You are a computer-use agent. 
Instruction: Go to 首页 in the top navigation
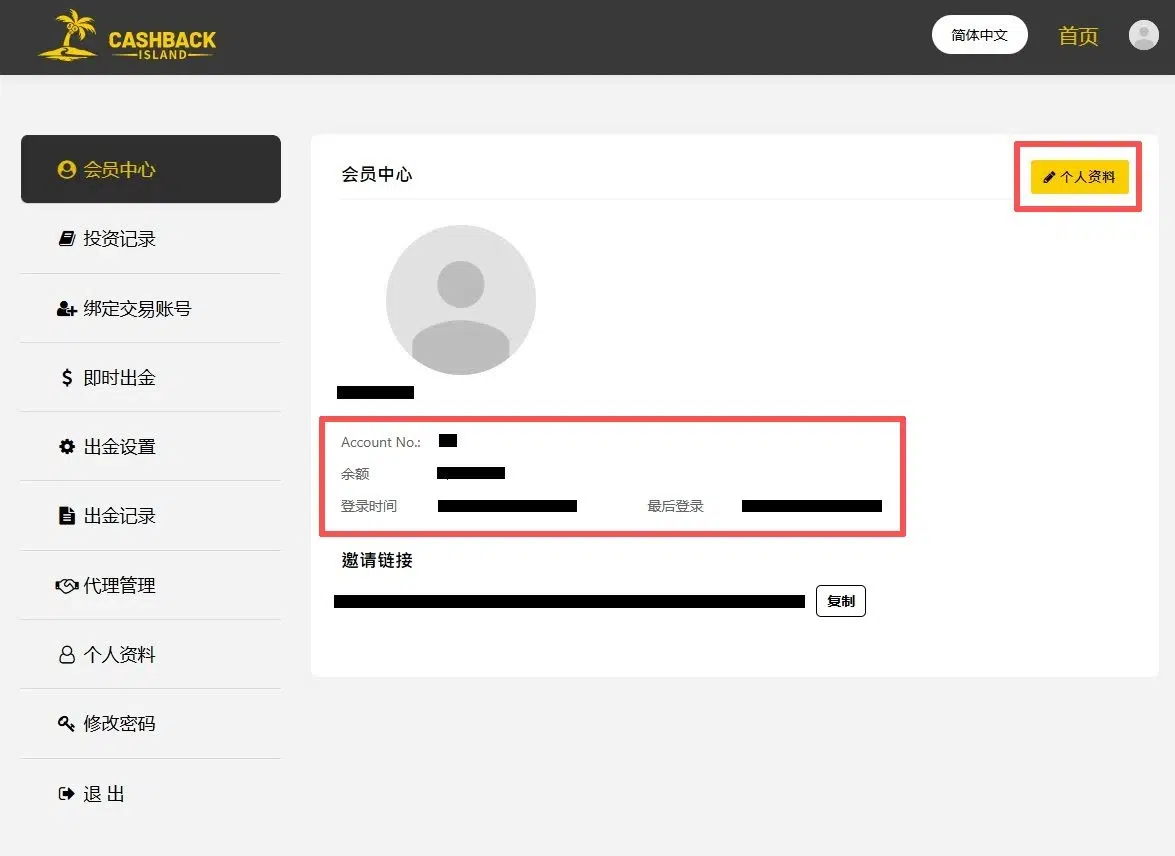(x=1078, y=35)
